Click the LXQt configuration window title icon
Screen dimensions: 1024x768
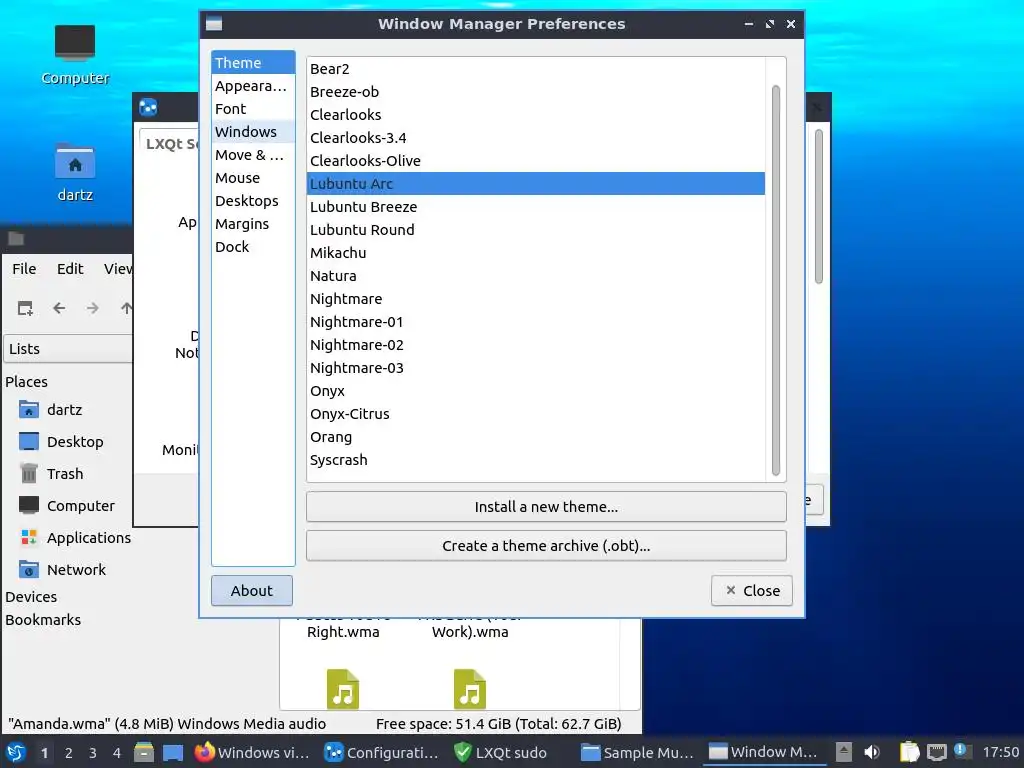pos(148,107)
